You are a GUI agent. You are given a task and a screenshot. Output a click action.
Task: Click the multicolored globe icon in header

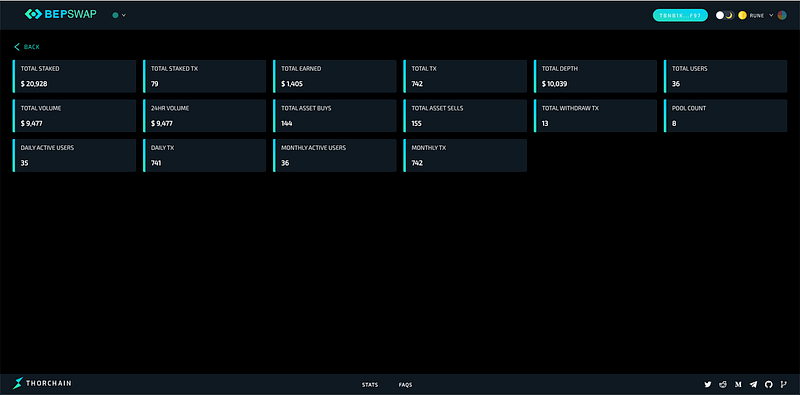[x=782, y=15]
